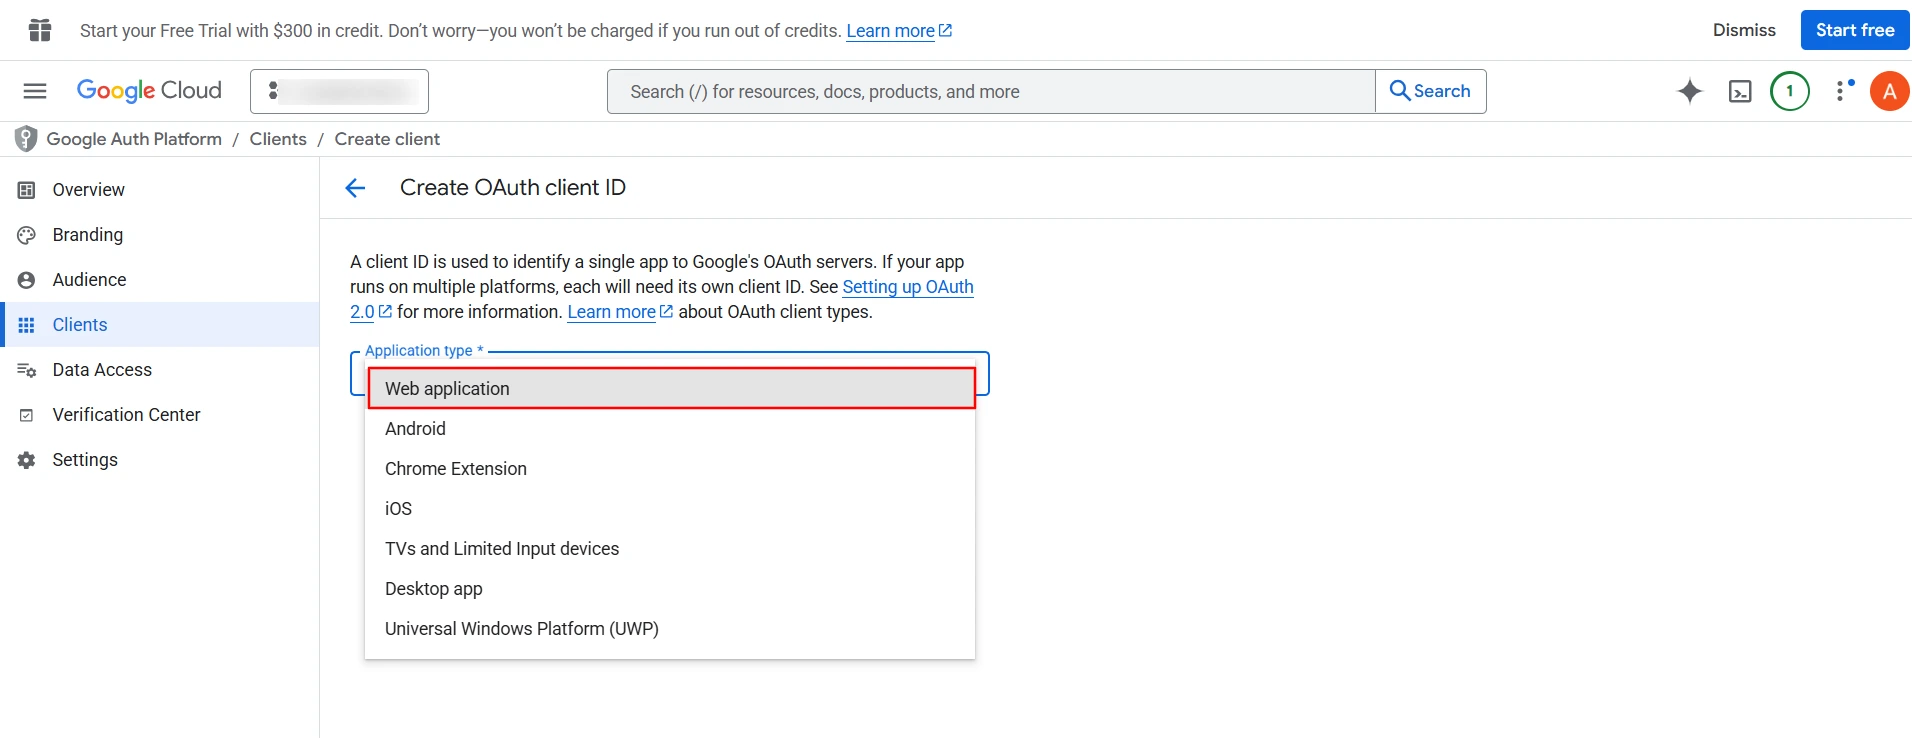This screenshot has width=1912, height=738.
Task: Click the Verification Center check icon
Action: (27, 415)
